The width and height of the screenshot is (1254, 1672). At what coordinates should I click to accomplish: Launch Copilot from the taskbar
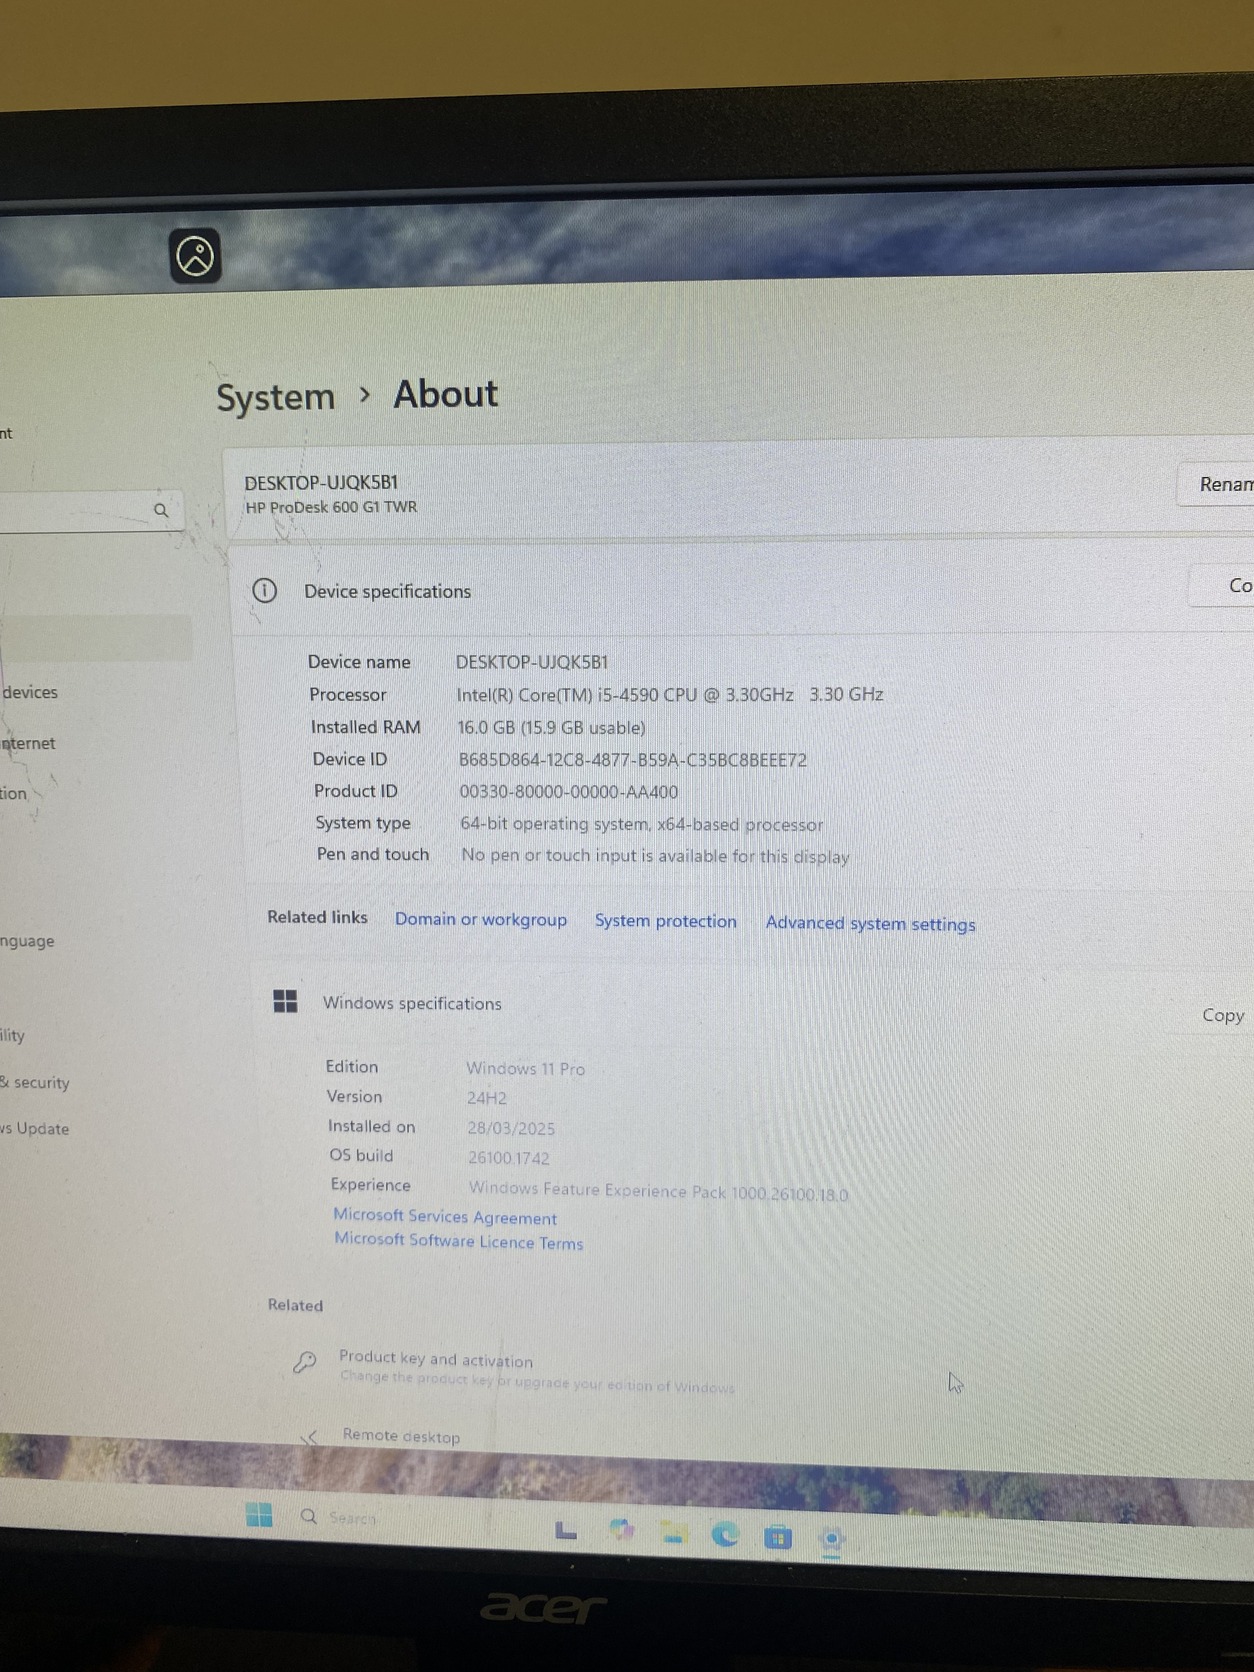tap(621, 1531)
